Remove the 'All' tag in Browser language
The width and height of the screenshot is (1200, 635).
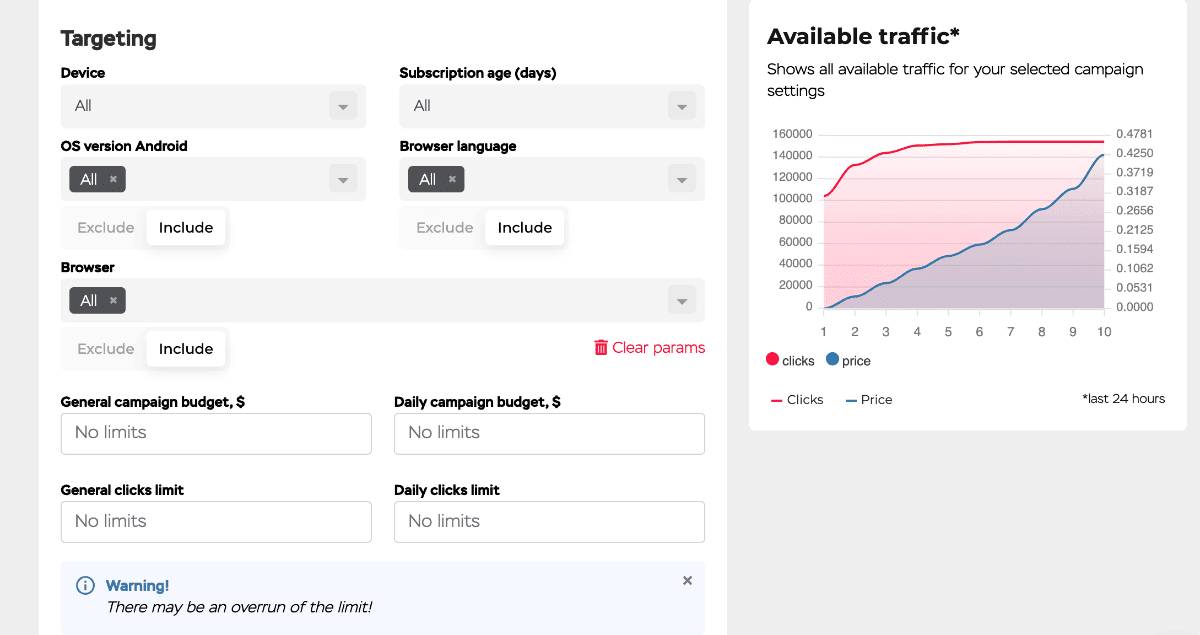(452, 180)
